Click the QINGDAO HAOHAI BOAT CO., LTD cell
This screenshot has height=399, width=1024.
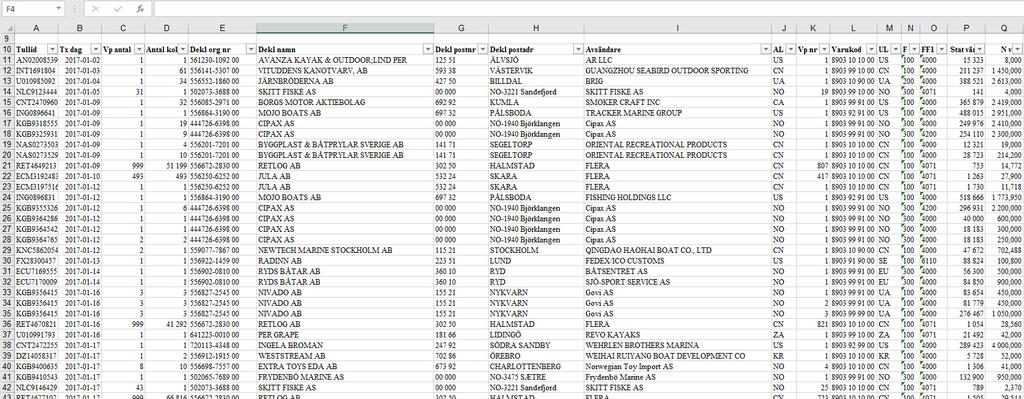click(x=677, y=250)
